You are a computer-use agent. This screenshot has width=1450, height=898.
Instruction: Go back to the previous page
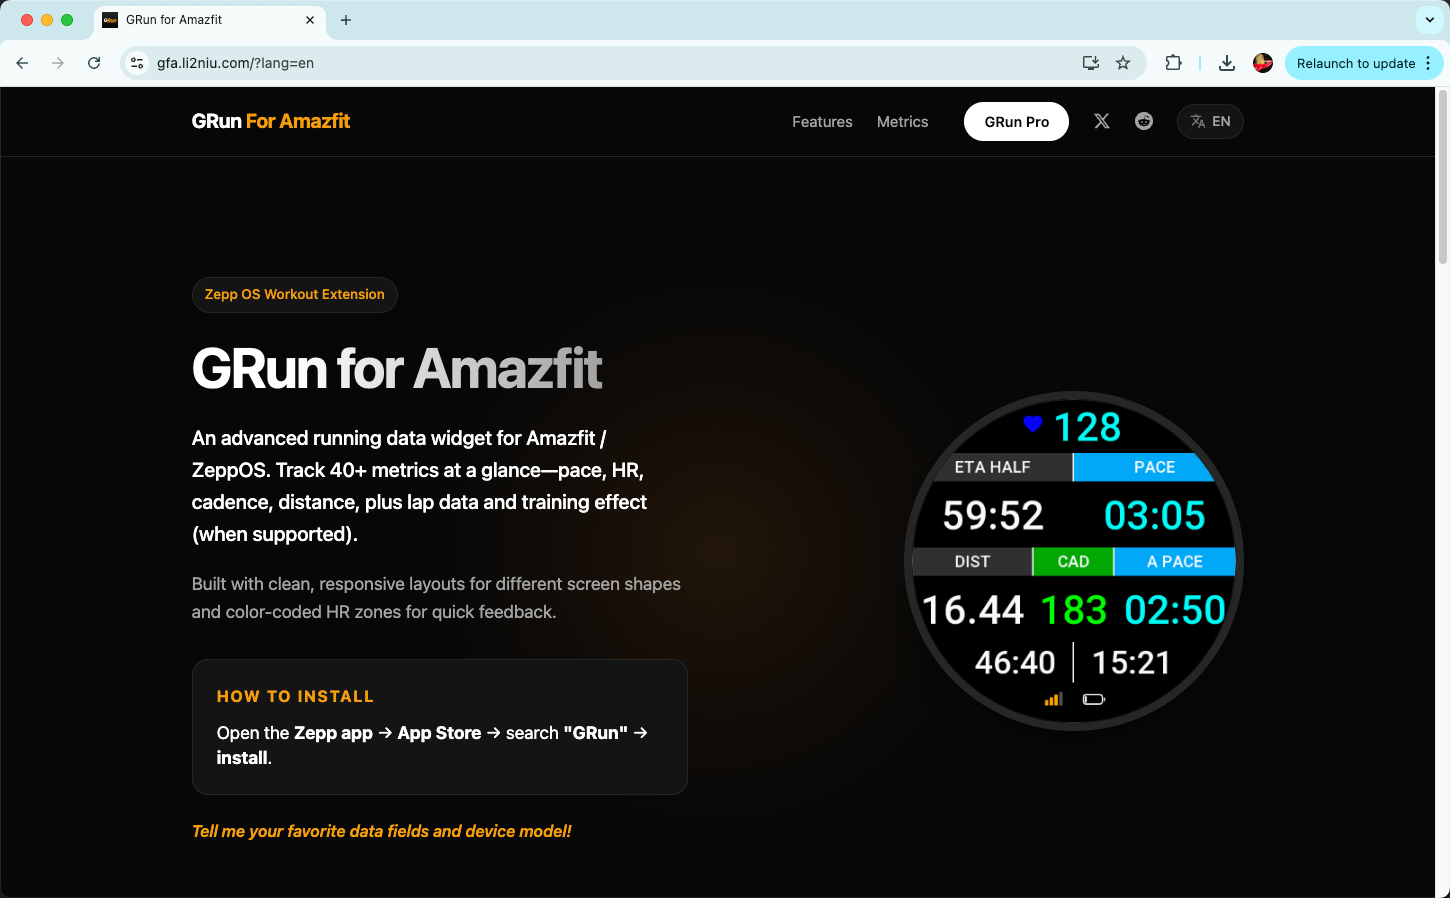tap(22, 63)
